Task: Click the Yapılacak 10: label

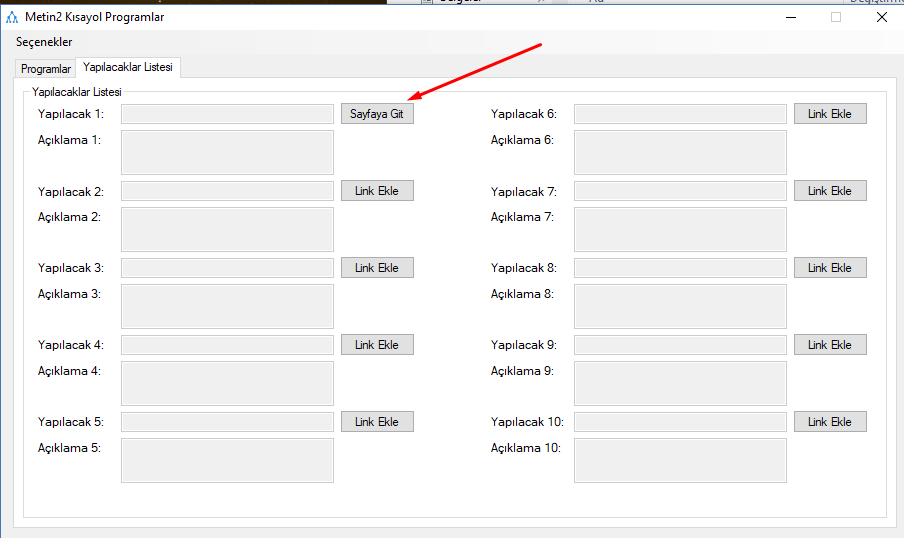Action: [x=528, y=422]
